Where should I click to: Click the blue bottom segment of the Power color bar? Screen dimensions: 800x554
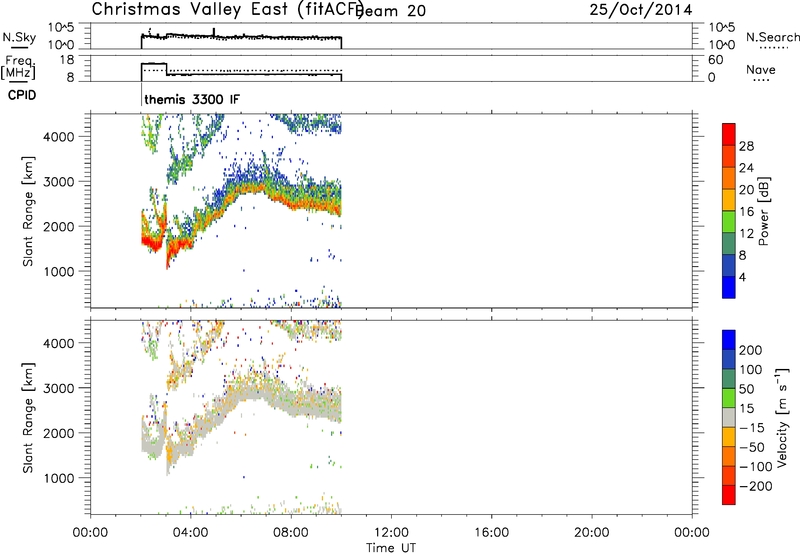tap(729, 287)
